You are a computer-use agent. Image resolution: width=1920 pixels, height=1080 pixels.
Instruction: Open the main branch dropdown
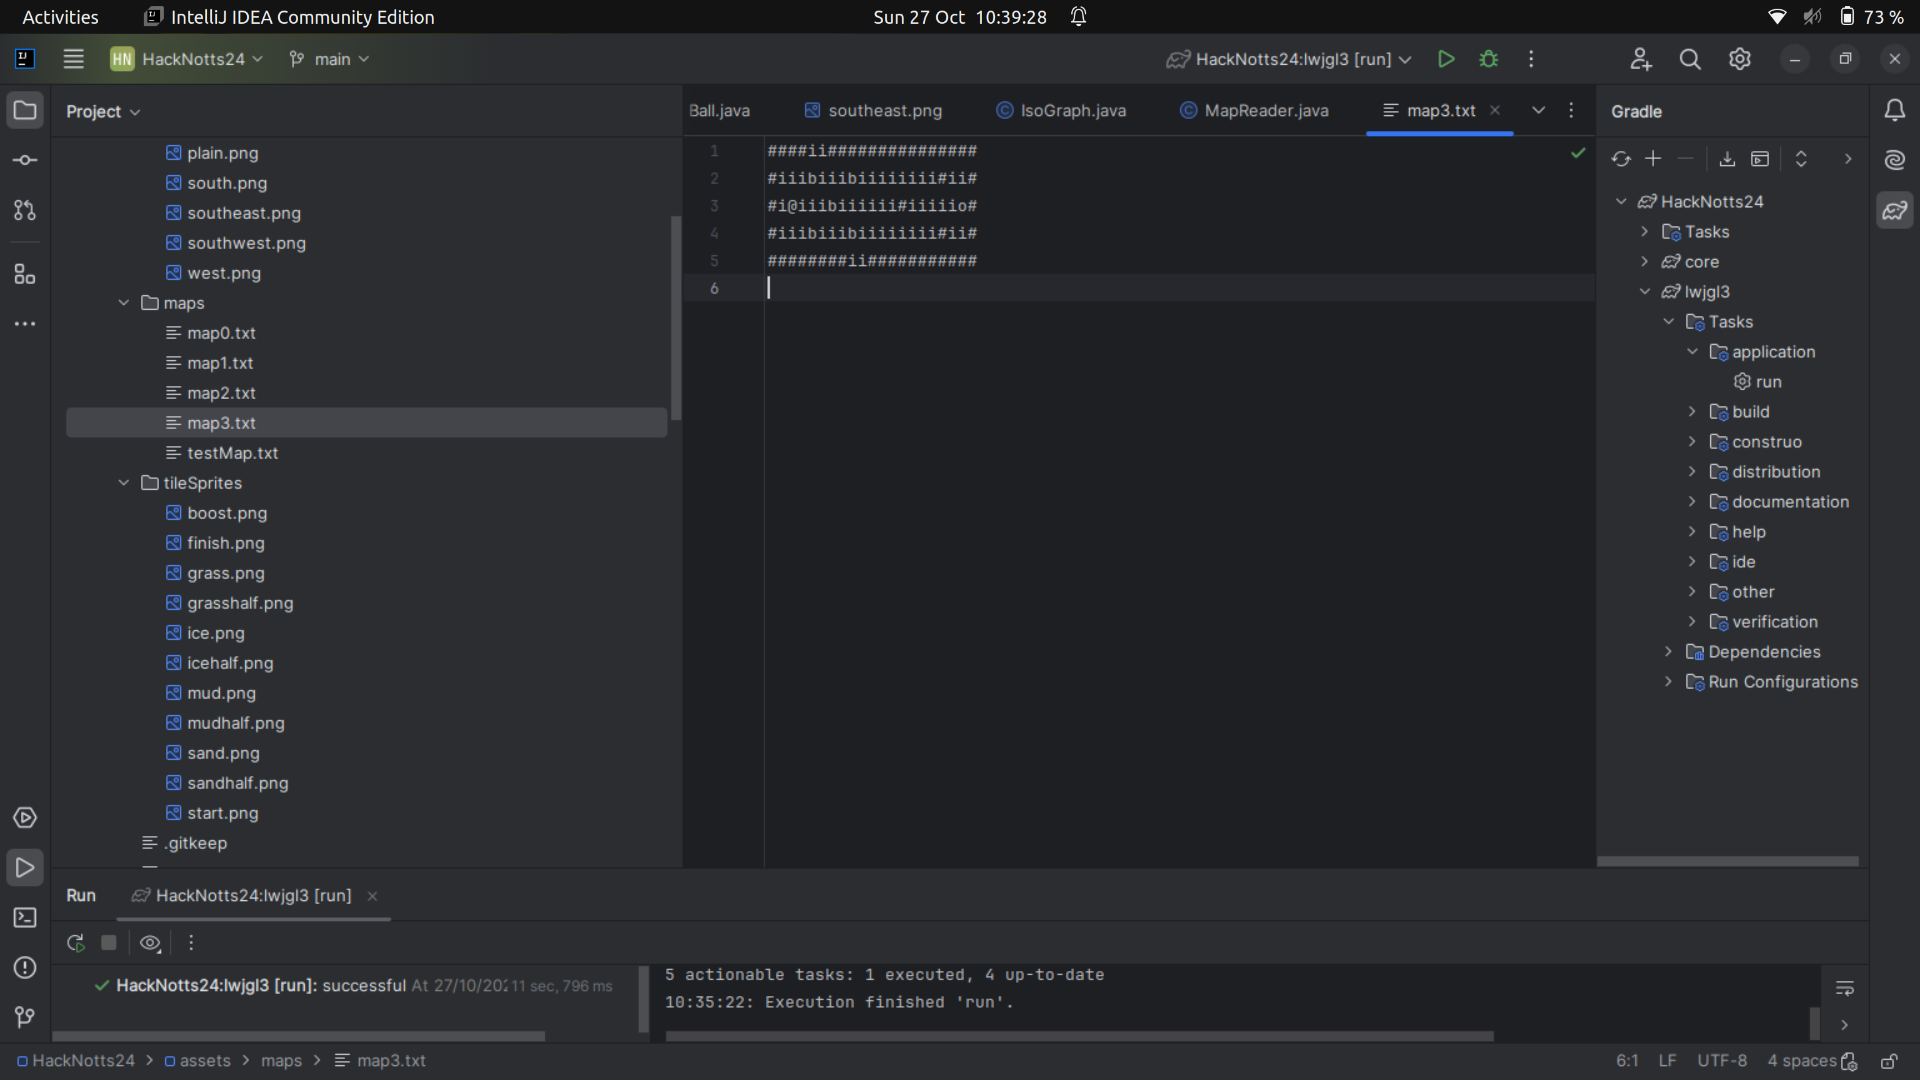[330, 59]
